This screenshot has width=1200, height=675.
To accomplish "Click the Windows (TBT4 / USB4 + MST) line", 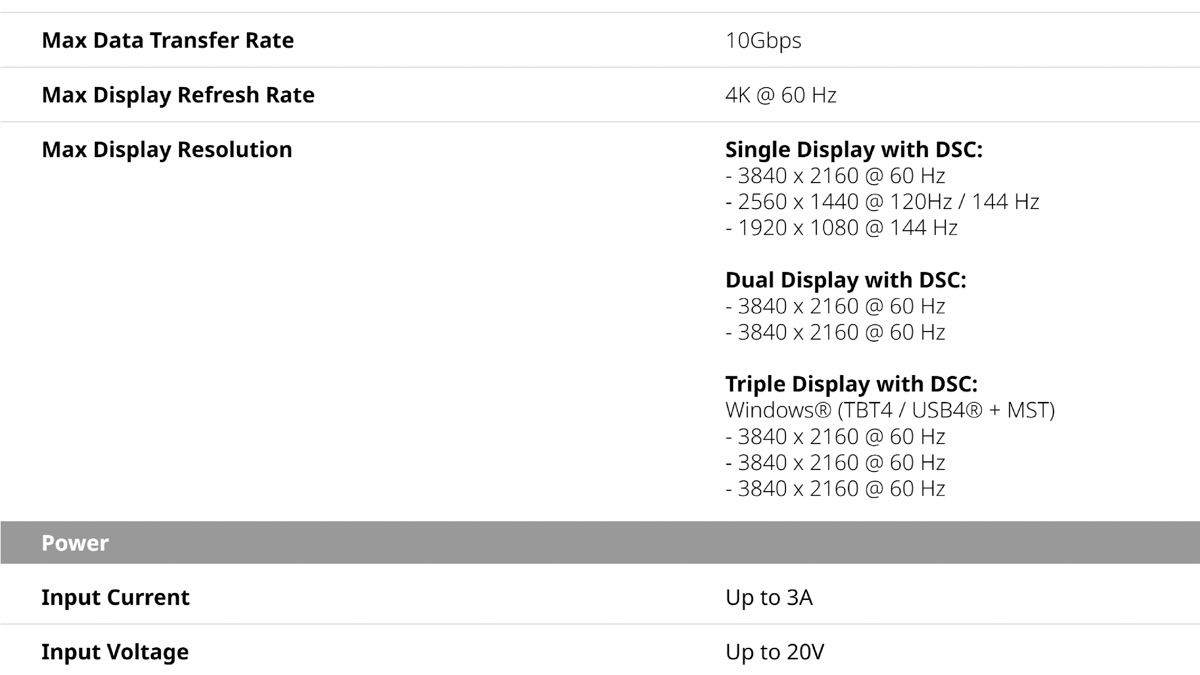I will click(890, 410).
